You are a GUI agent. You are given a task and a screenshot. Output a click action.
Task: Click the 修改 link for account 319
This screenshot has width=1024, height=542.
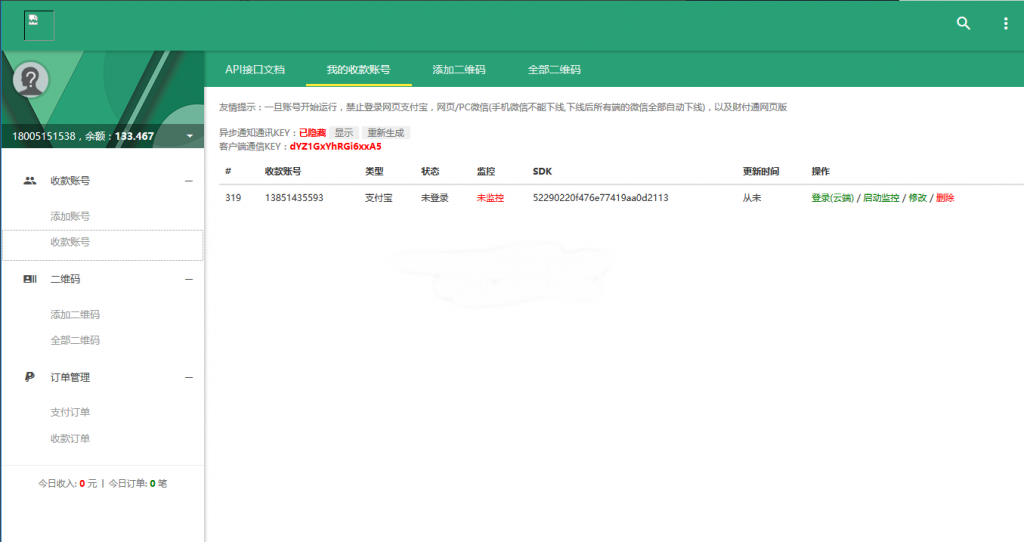pyautogui.click(x=918, y=198)
